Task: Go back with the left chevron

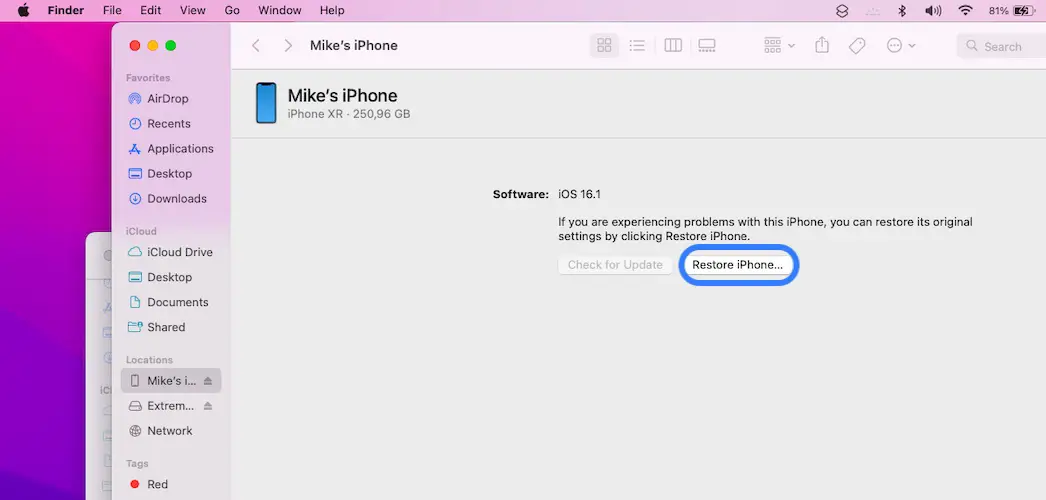Action: click(257, 46)
